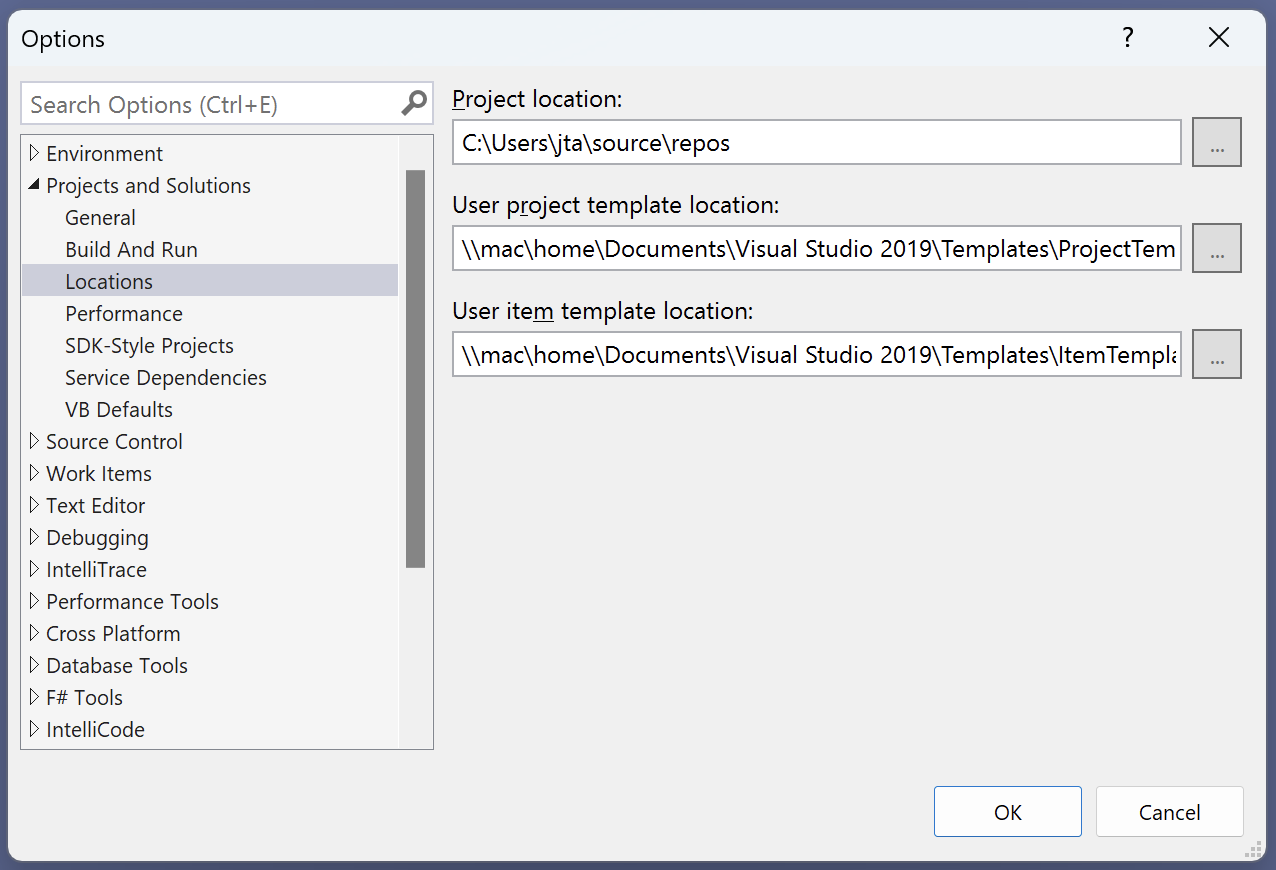Dismiss the dialog with Cancel

click(1169, 811)
